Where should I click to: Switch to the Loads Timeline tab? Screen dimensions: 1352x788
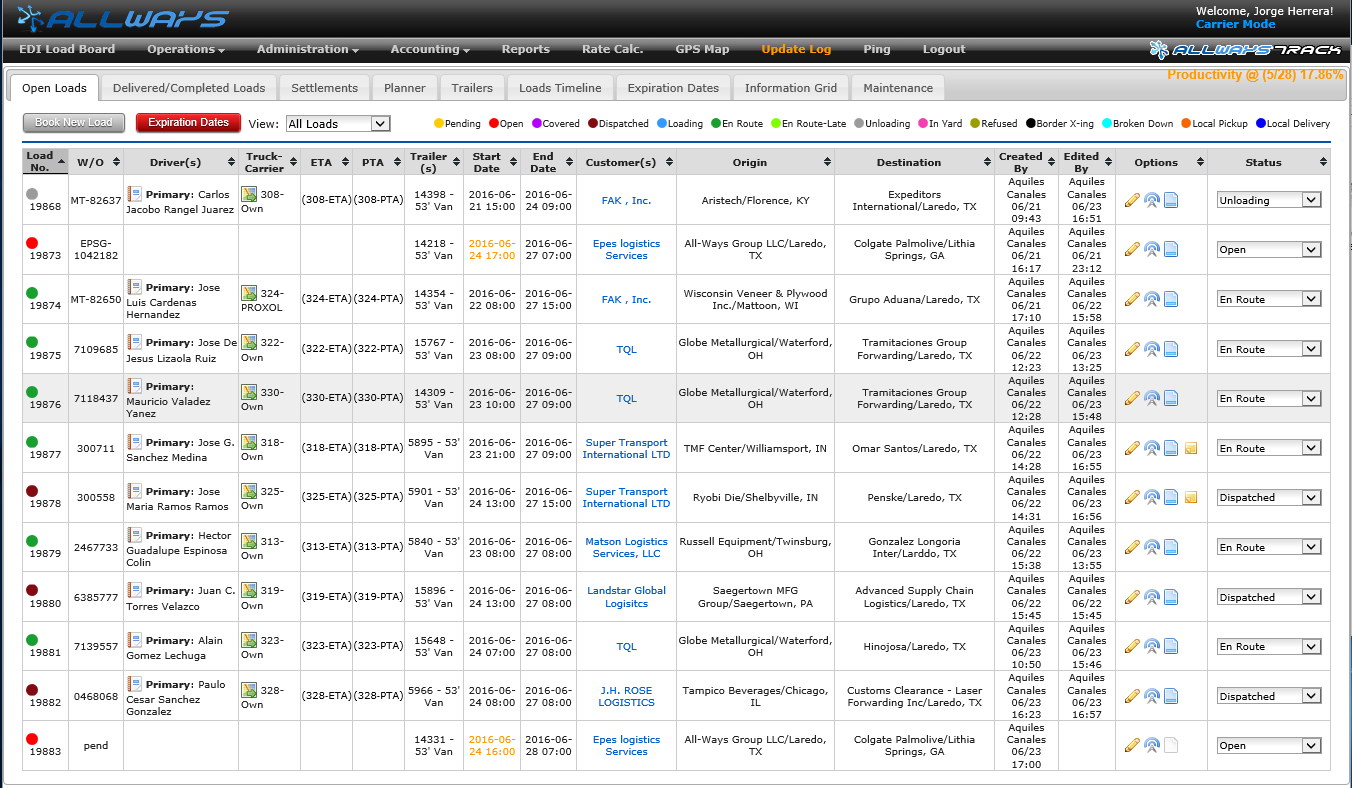pyautogui.click(x=560, y=88)
